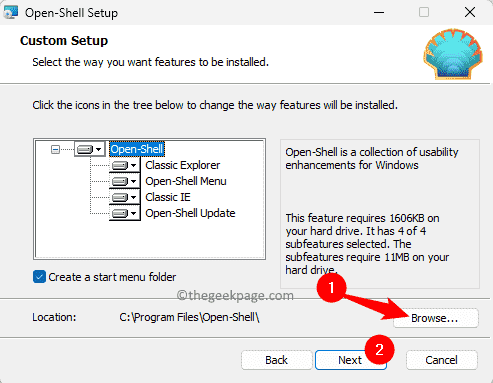Uncheck Create a start menu folder
The height and width of the screenshot is (383, 493).
pos(39,277)
